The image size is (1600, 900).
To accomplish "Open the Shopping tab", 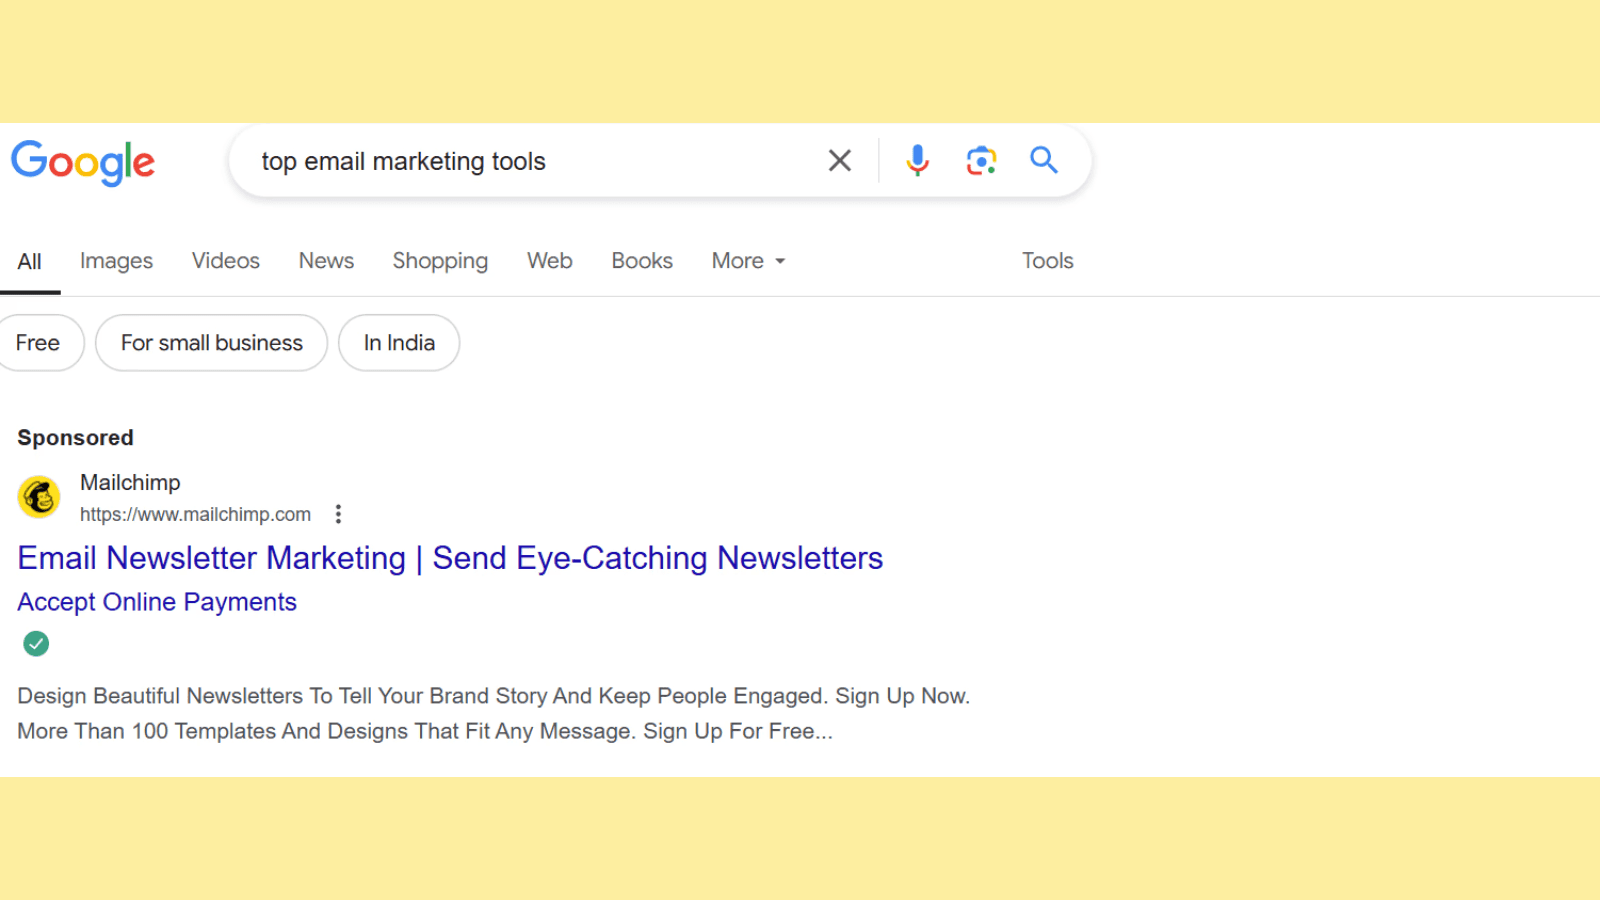I will coord(440,261).
